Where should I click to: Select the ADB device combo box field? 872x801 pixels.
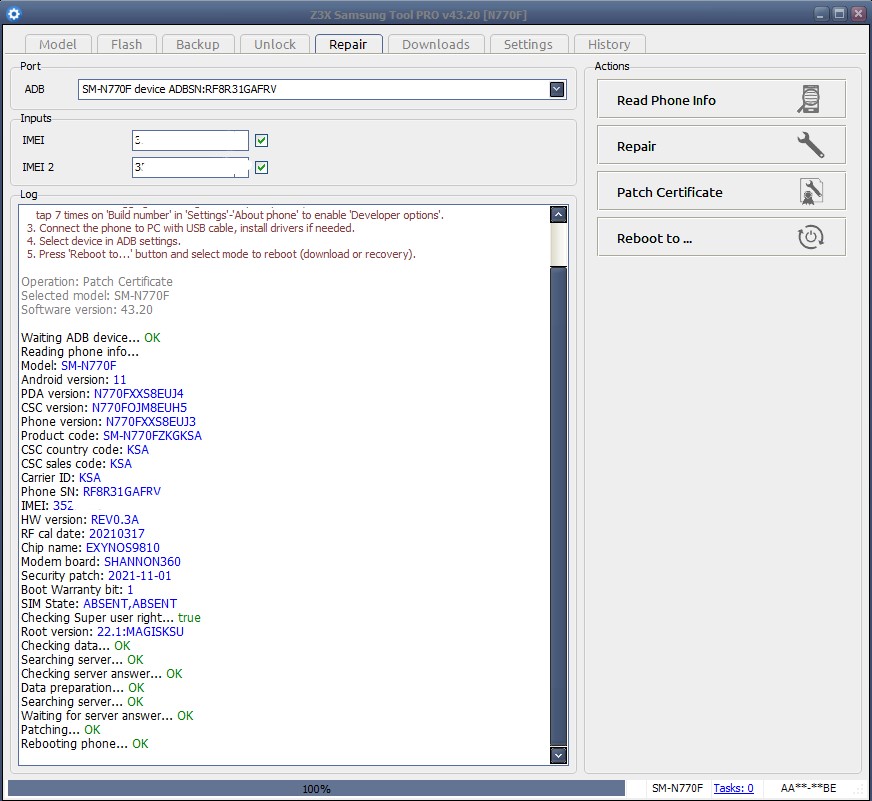pos(322,89)
